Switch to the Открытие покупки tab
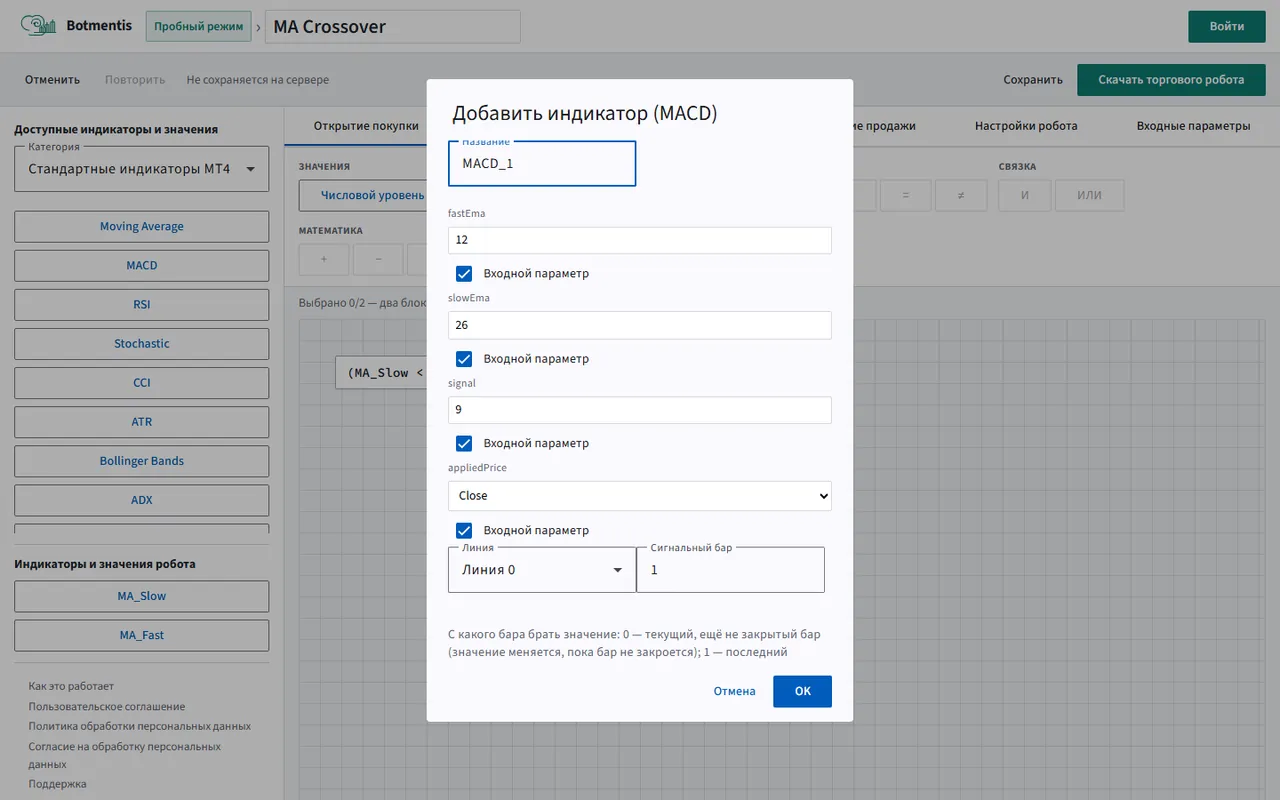 [366, 126]
